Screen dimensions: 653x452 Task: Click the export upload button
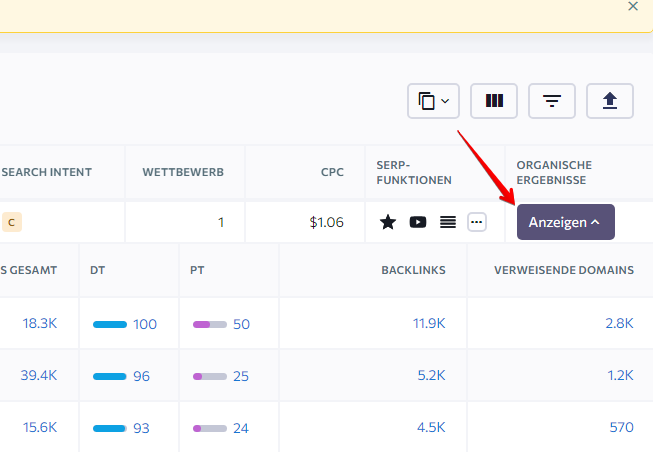coord(610,101)
